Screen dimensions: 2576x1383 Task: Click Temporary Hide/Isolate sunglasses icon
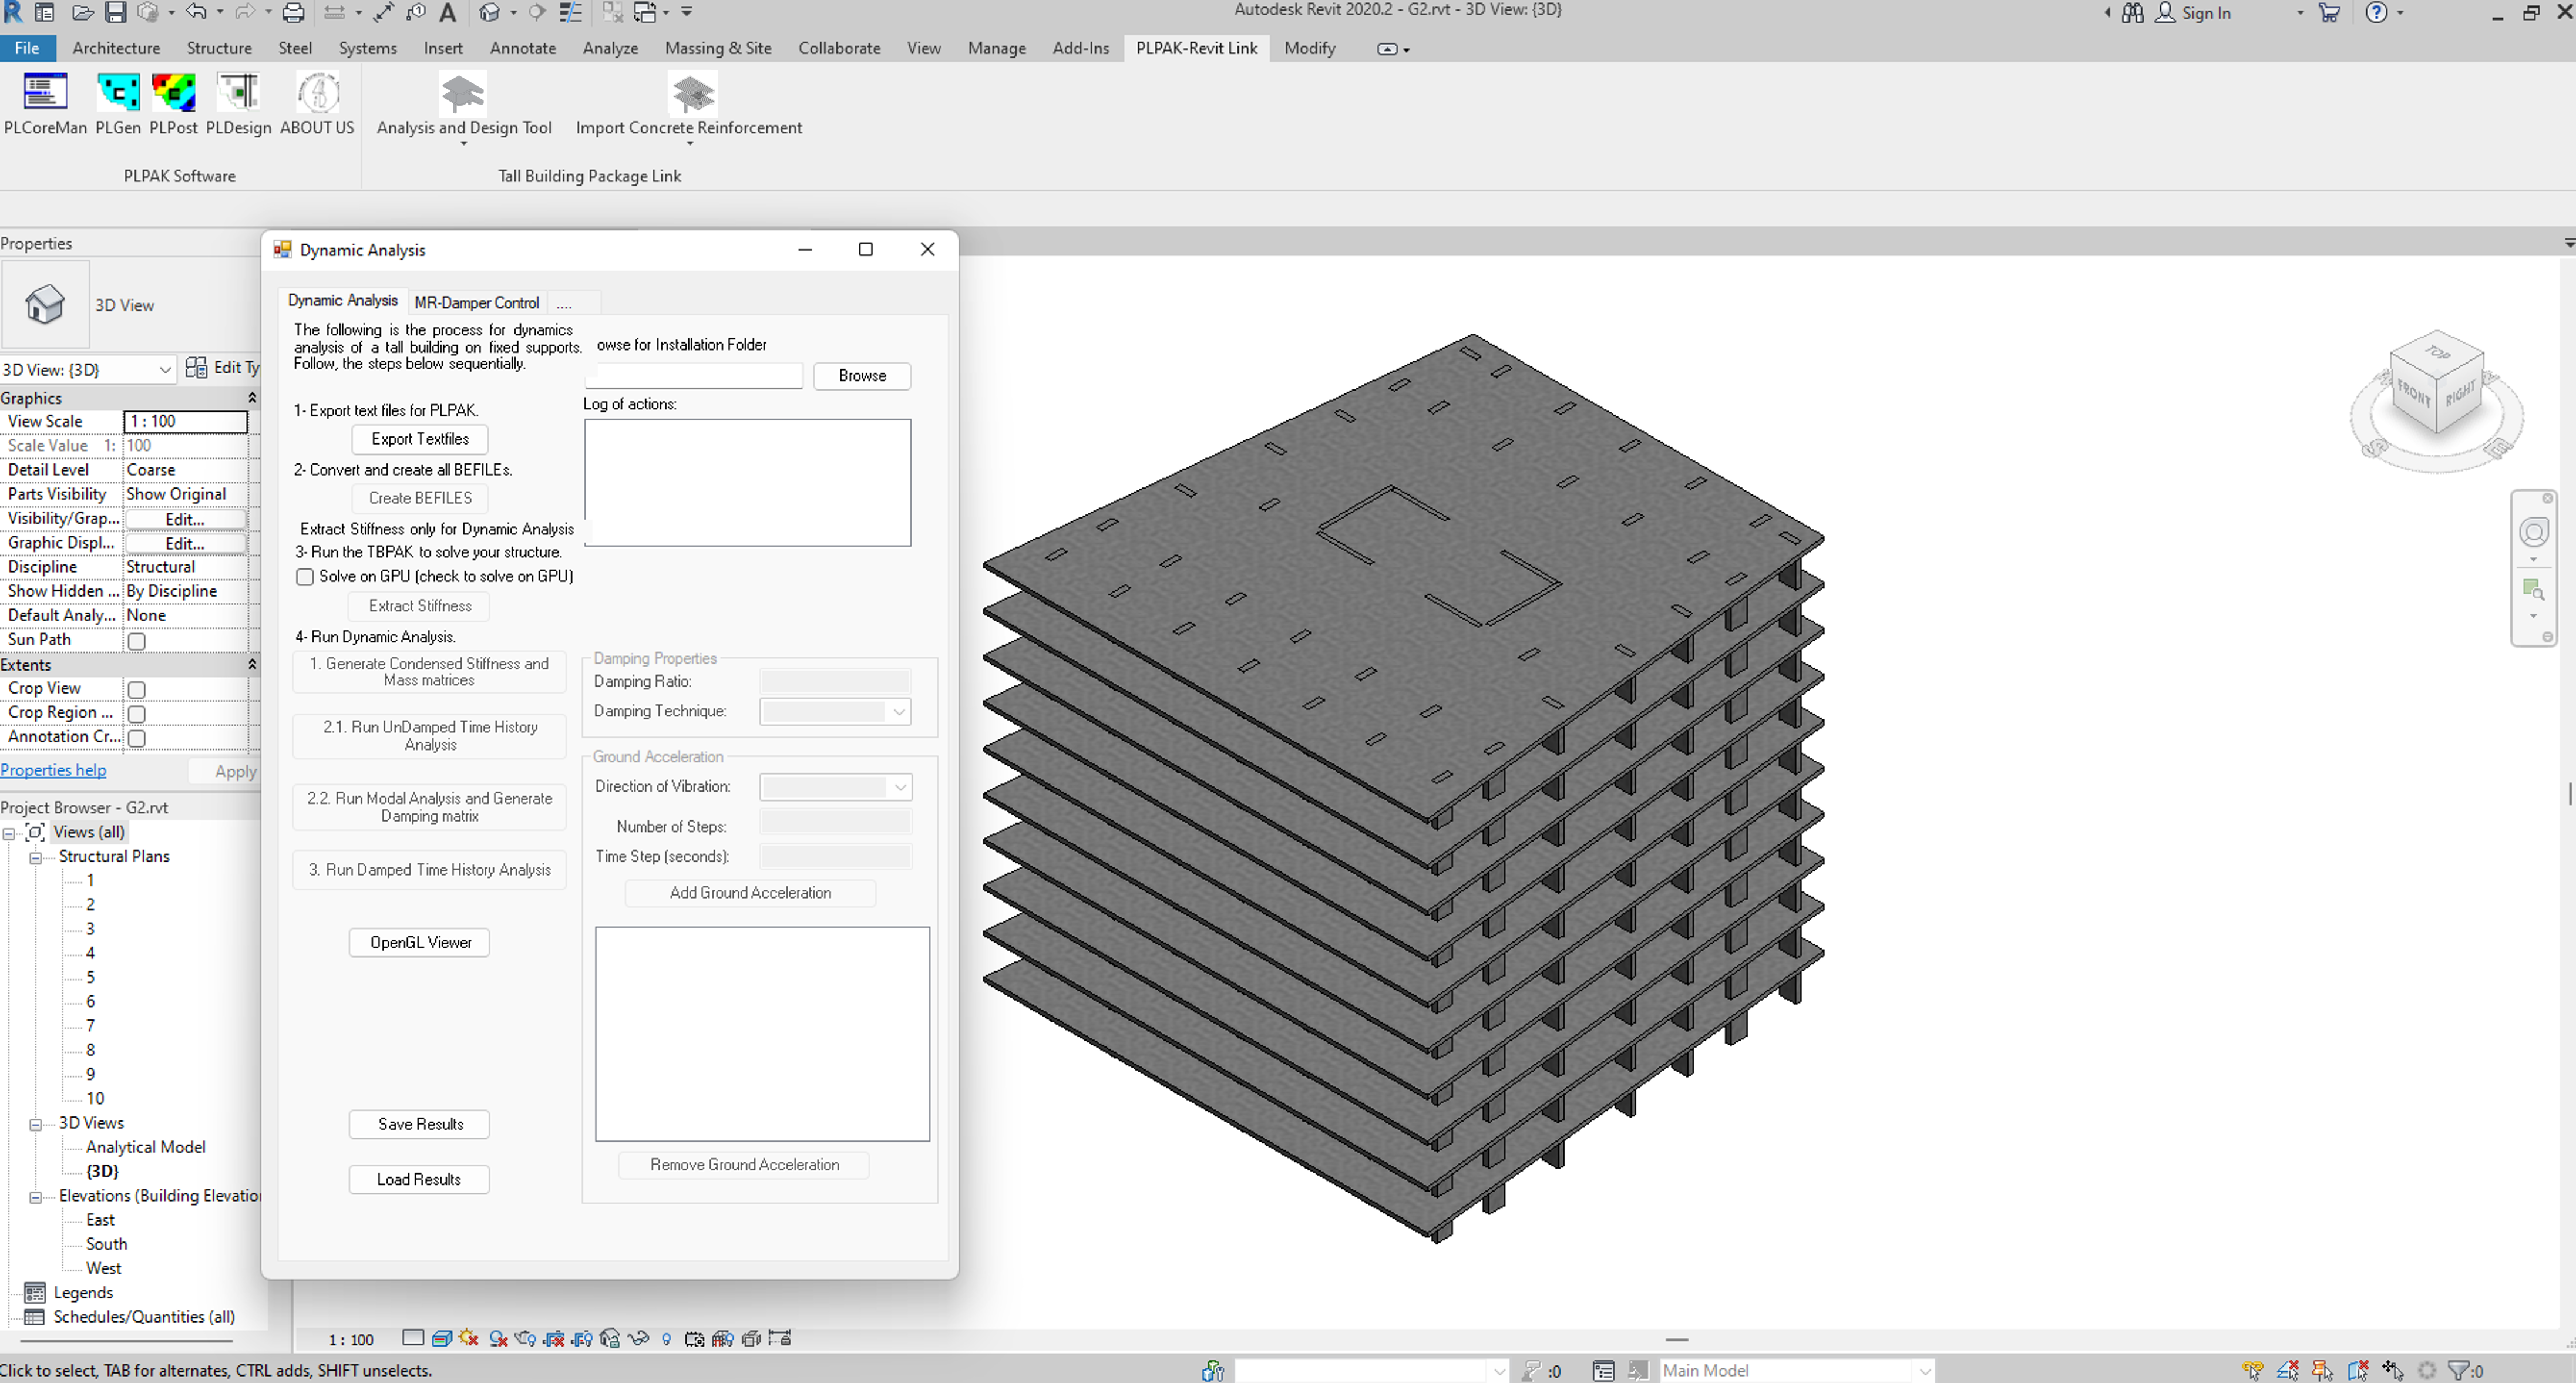pyautogui.click(x=638, y=1339)
